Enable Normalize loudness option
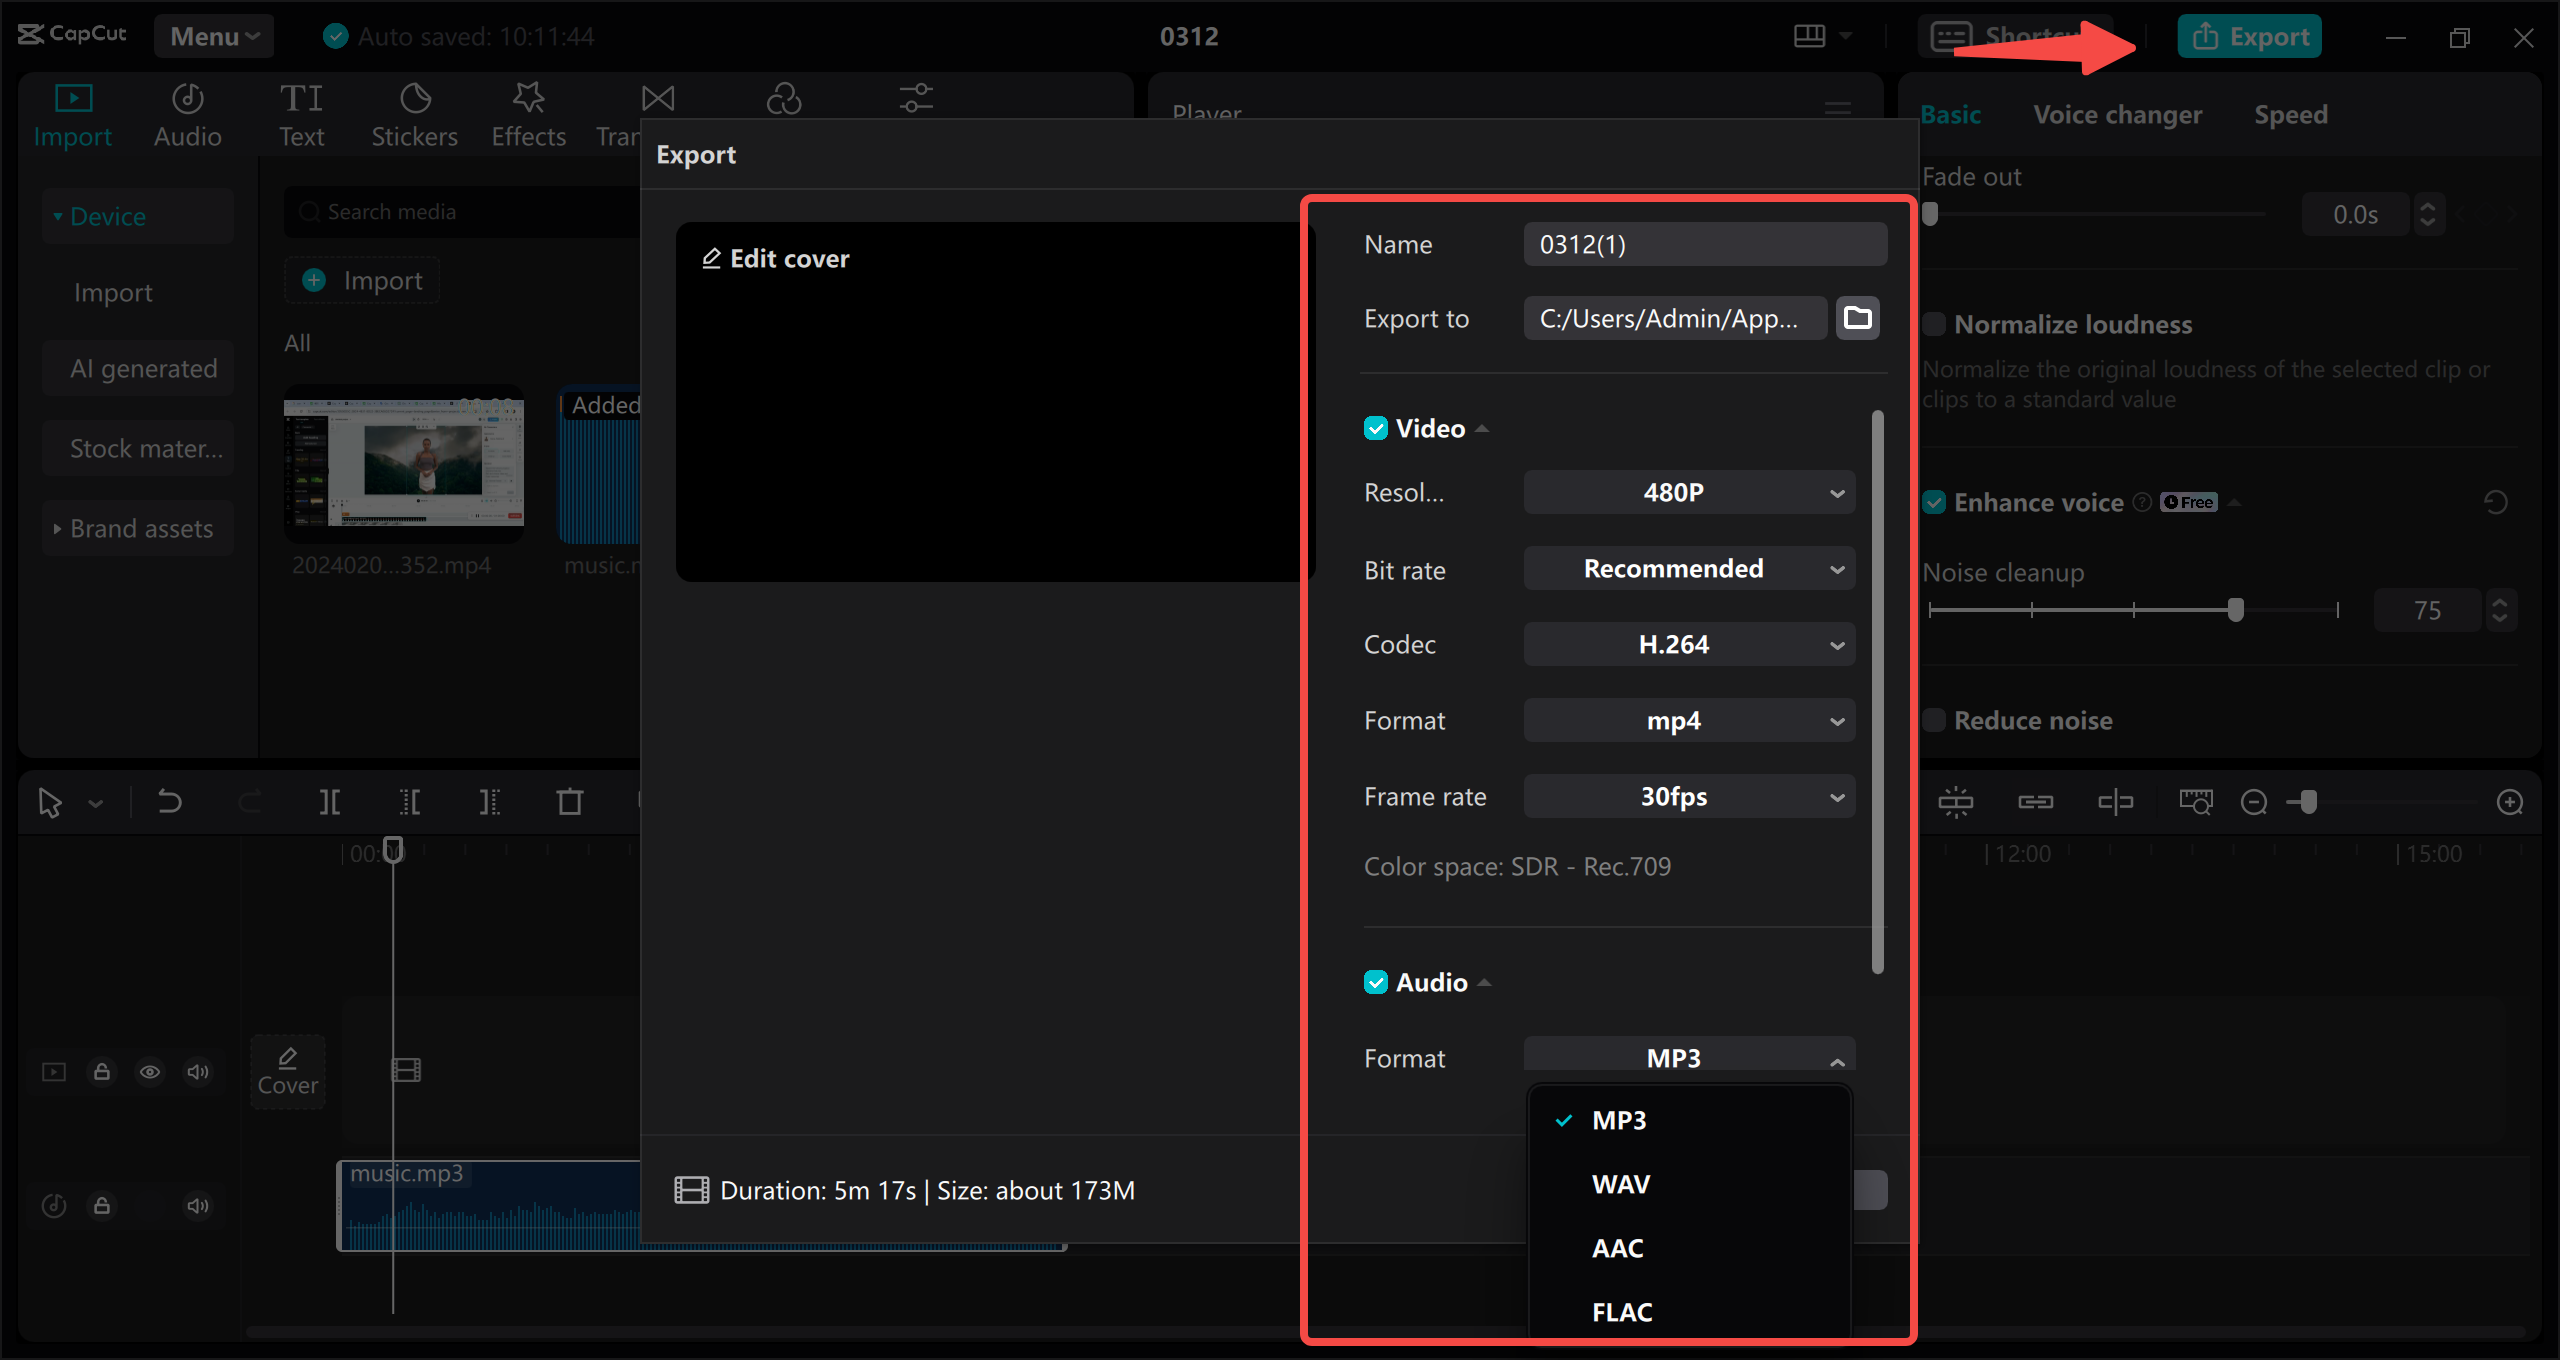This screenshot has width=2560, height=1360. click(x=1934, y=325)
